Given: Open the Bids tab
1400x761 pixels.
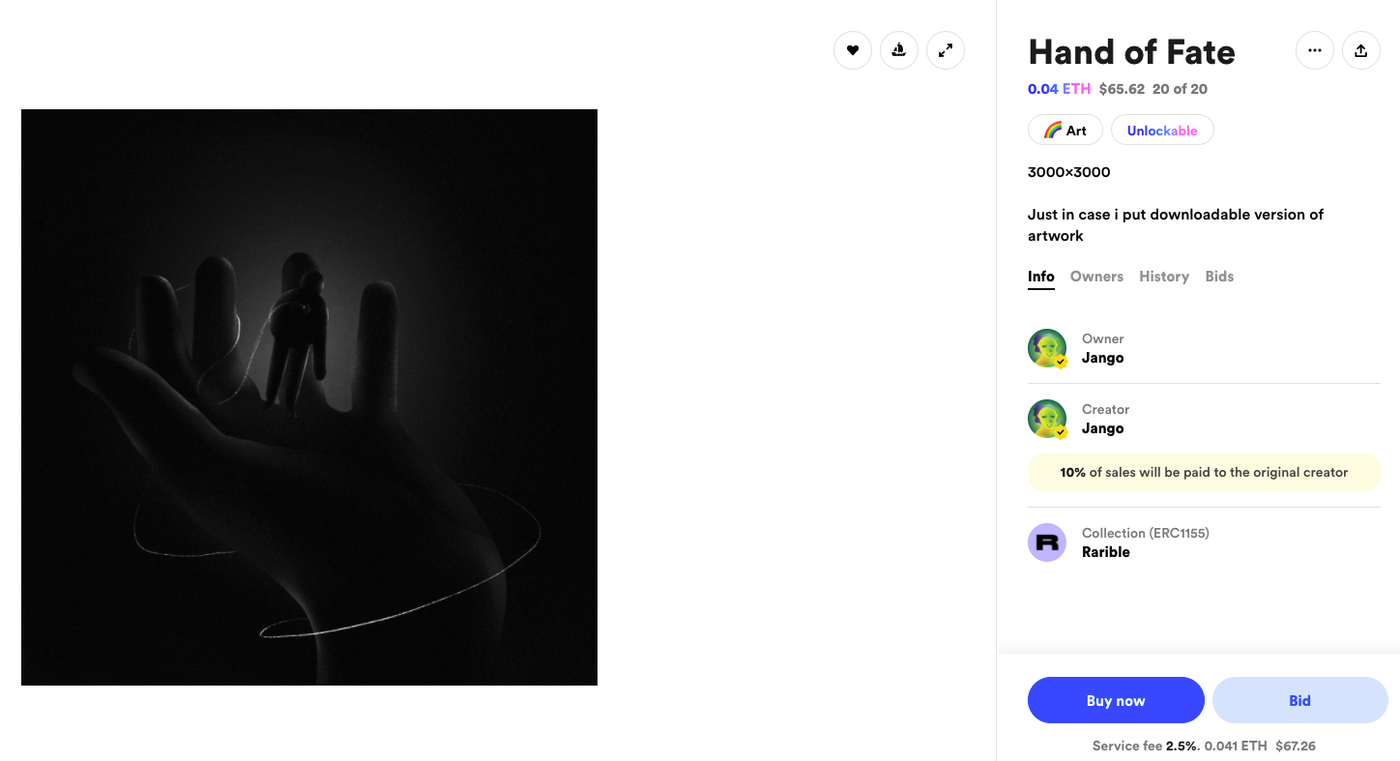Looking at the screenshot, I should (x=1219, y=276).
